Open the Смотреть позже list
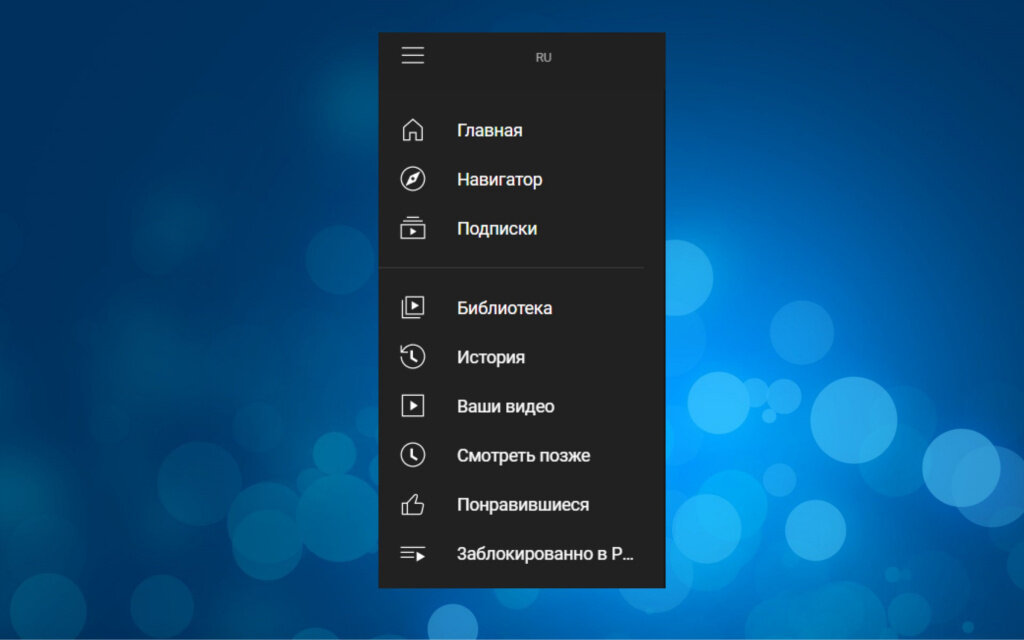 [x=524, y=456]
